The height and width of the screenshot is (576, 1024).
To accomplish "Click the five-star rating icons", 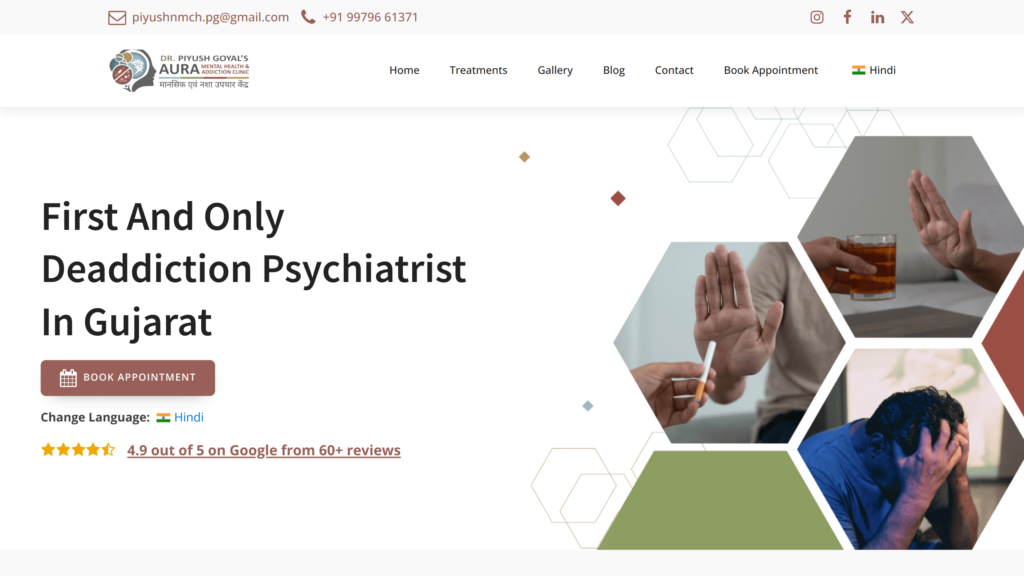I will click(x=78, y=449).
